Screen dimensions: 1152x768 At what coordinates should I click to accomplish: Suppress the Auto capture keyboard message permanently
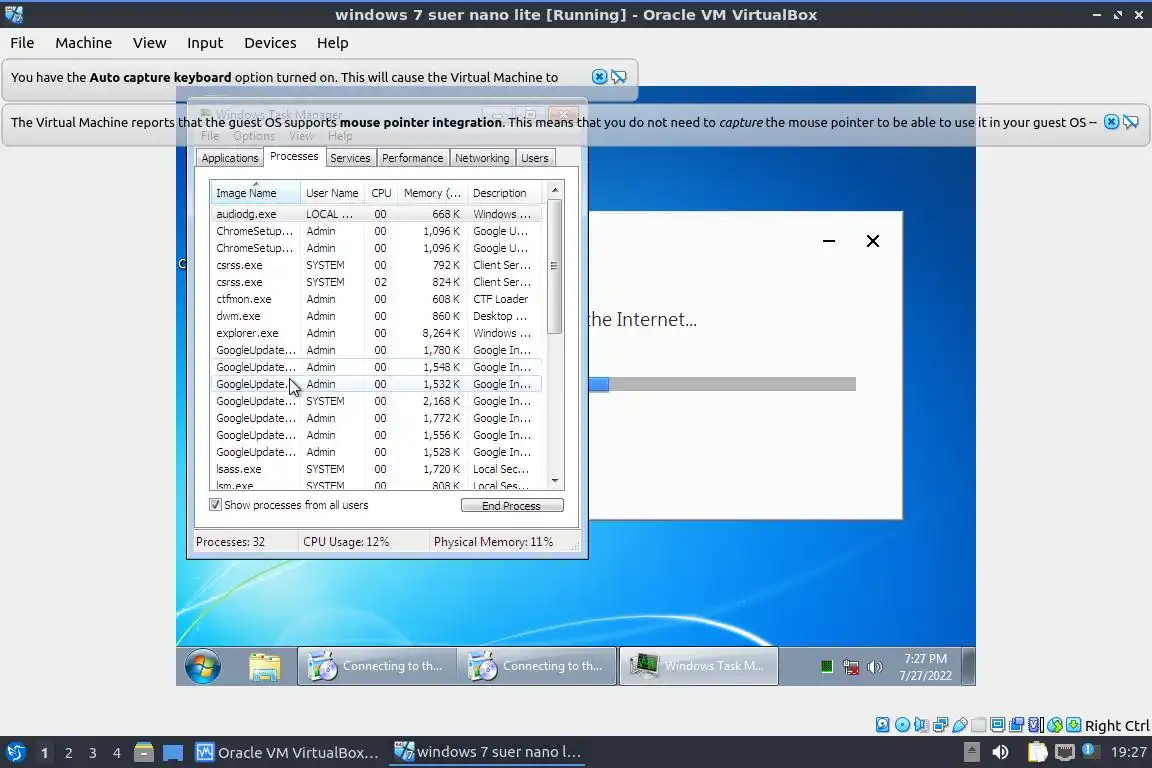[619, 76]
